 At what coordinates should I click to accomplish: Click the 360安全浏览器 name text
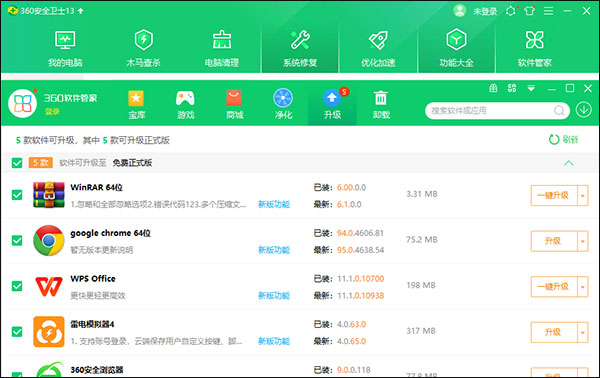[97, 370]
